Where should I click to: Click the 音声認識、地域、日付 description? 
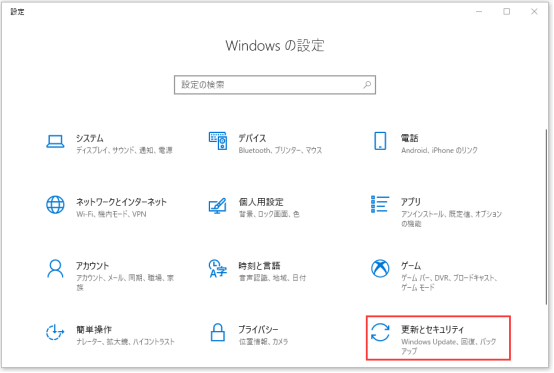[272, 278]
